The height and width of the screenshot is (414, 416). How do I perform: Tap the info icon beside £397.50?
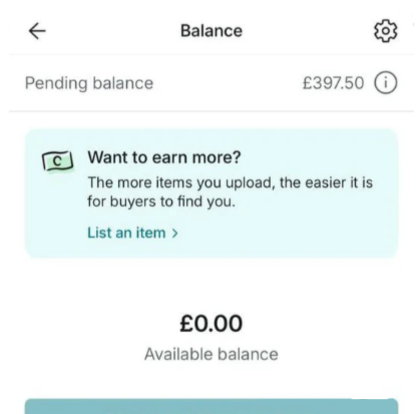click(x=386, y=83)
